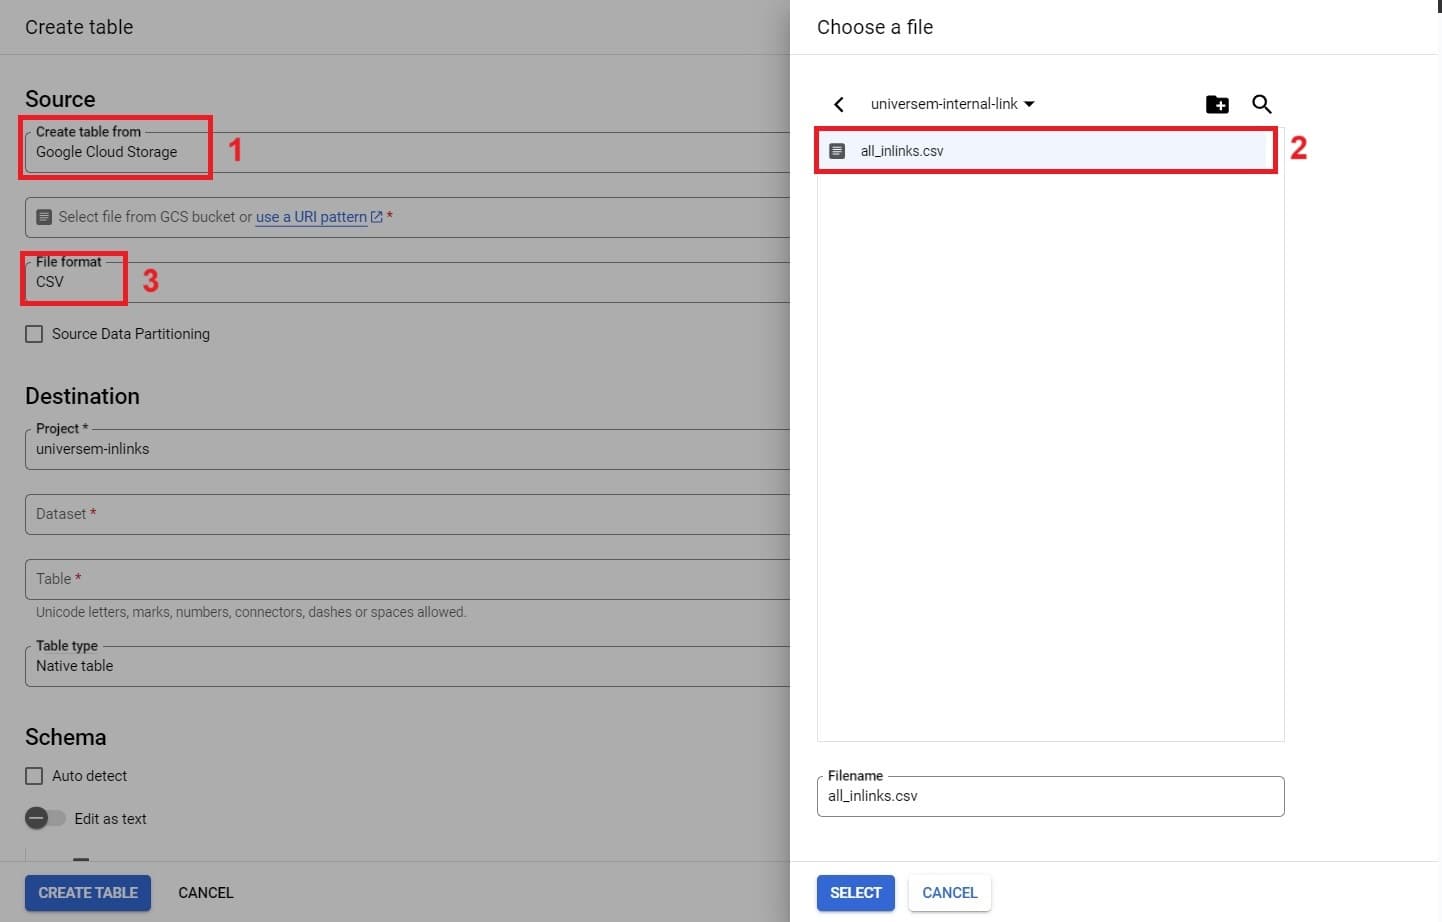Image resolution: width=1442 pixels, height=922 pixels.
Task: Check the Auto detect schema checkbox
Action: click(x=34, y=776)
